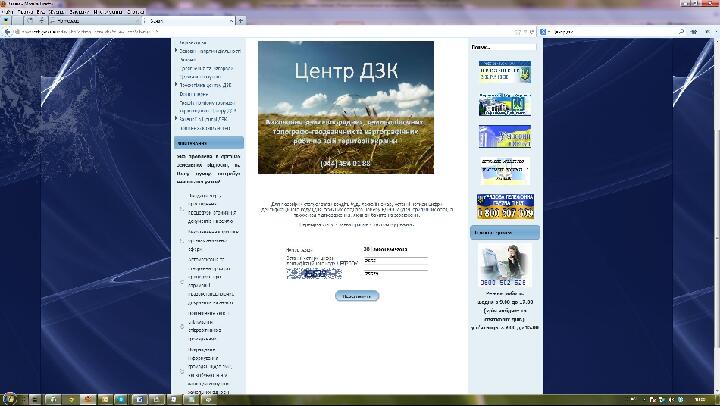Select the first poll radio option
Screen dimensions: 720x406
pyautogui.click(x=181, y=209)
